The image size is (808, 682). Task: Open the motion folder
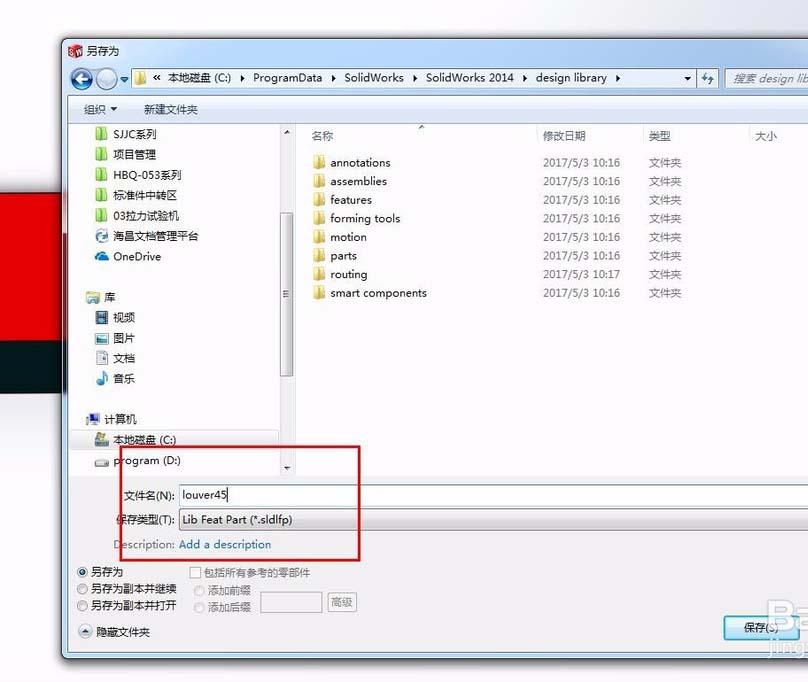click(x=347, y=237)
